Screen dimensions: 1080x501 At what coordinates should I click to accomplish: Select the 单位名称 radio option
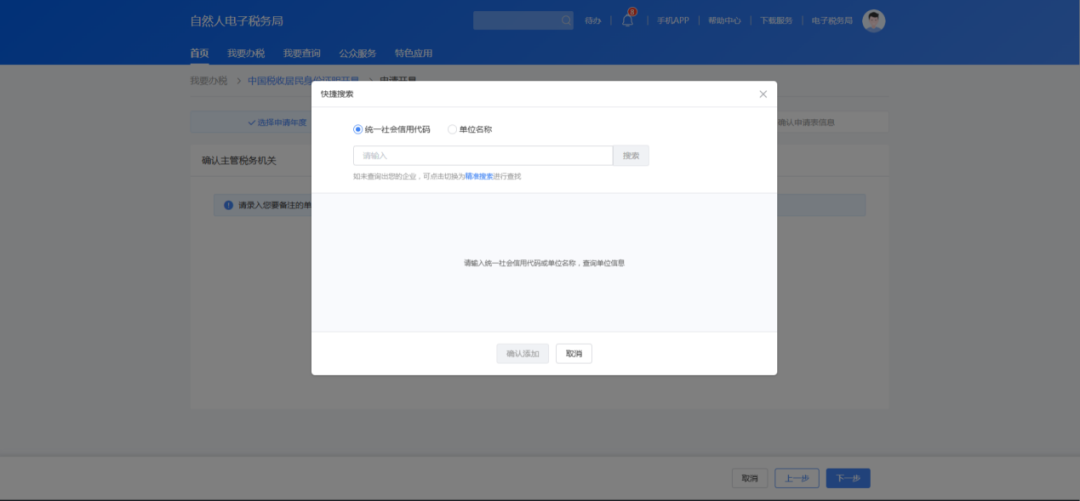coord(452,129)
